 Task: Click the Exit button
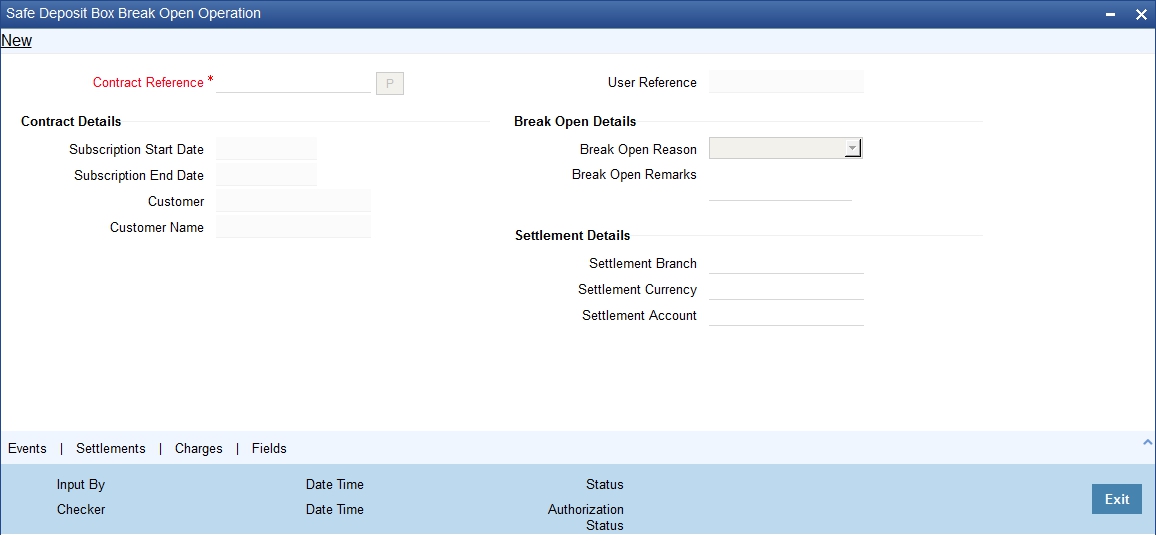(1117, 499)
